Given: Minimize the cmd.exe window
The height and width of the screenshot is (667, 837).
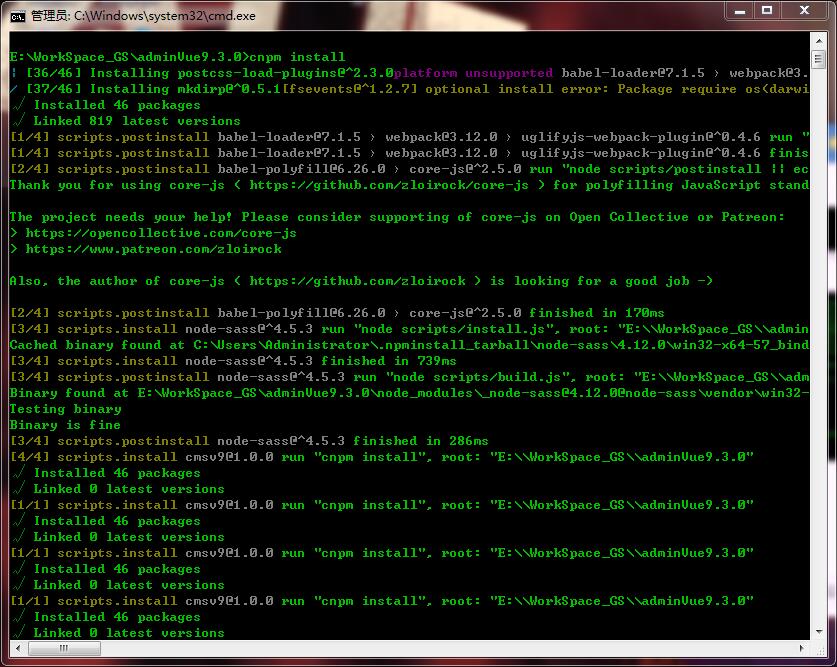Looking at the screenshot, I should 740,11.
